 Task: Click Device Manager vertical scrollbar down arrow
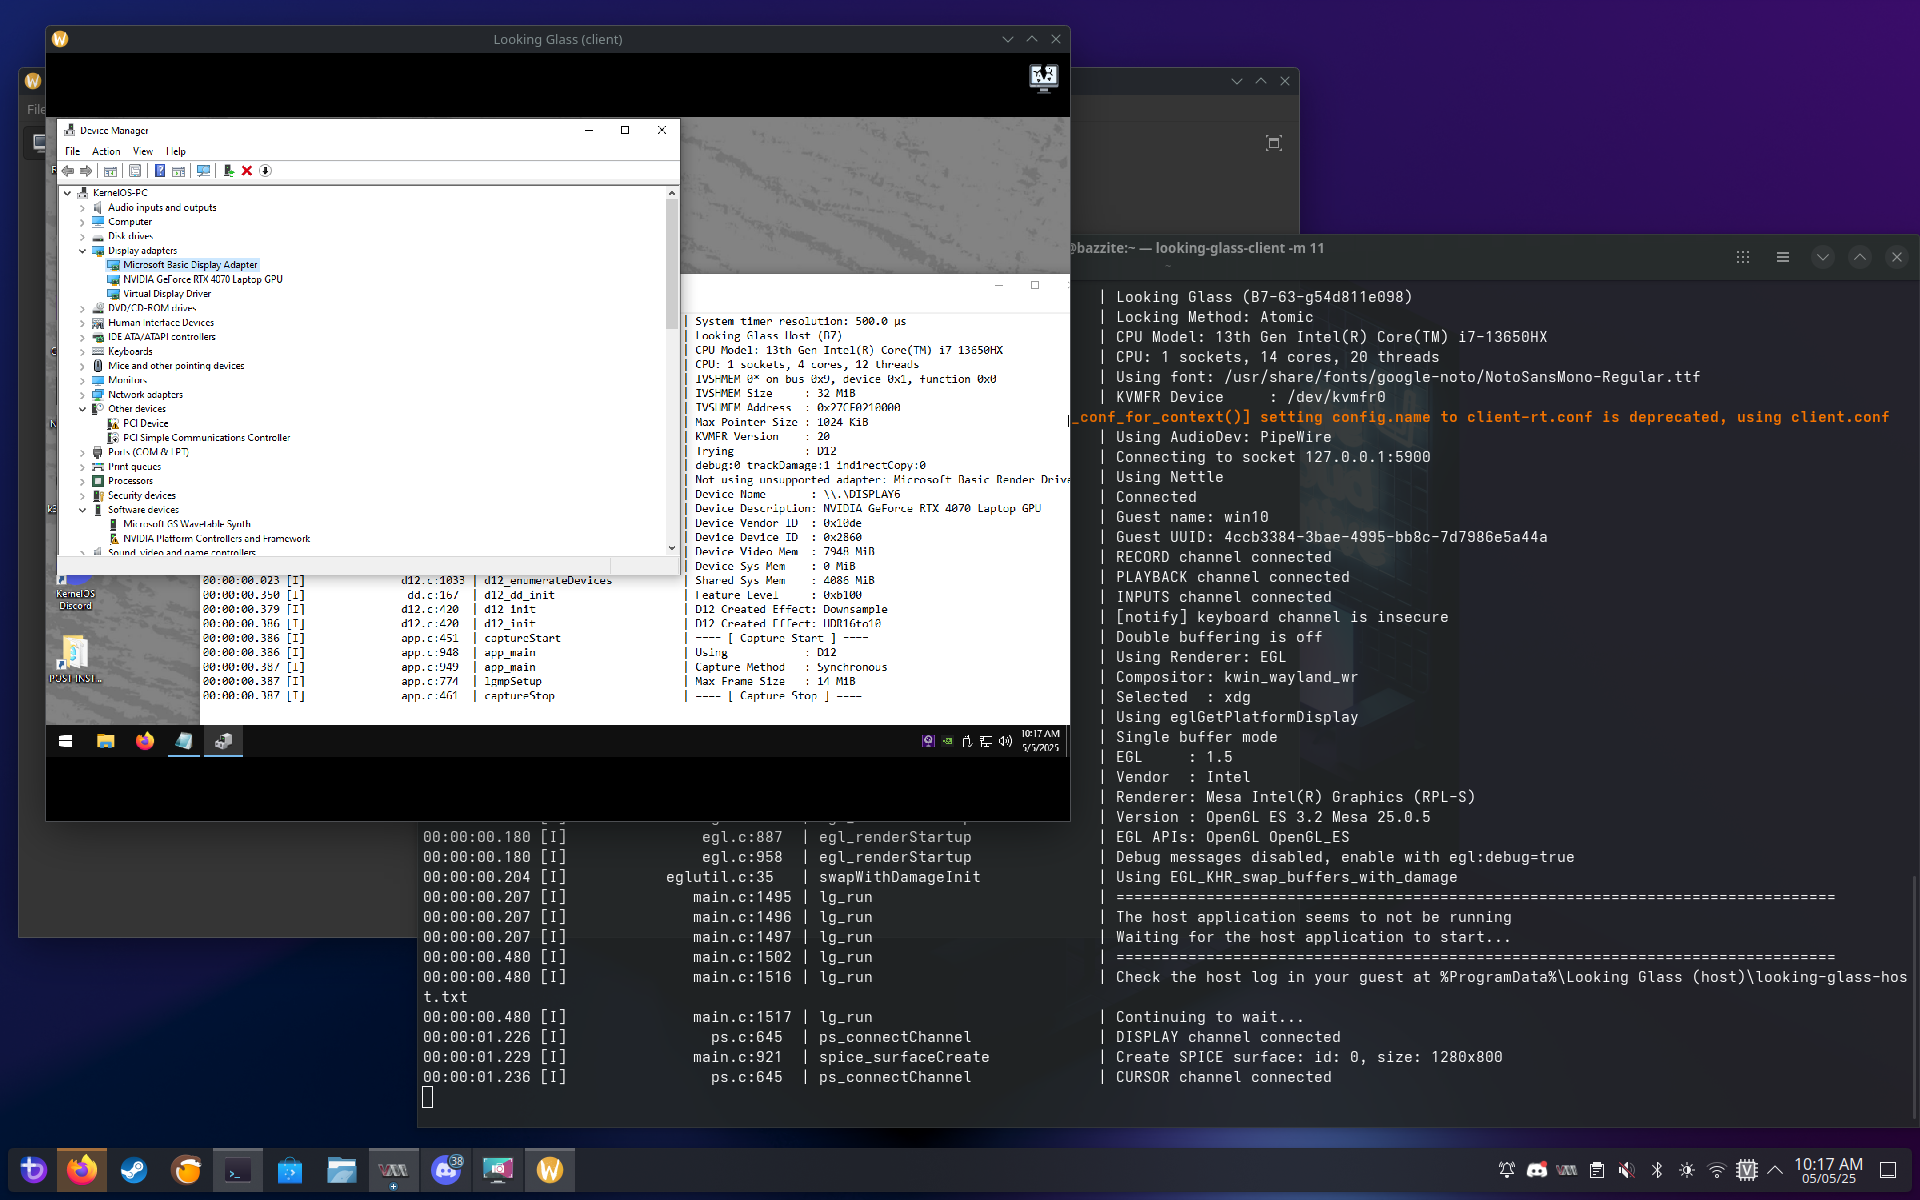pyautogui.click(x=672, y=548)
